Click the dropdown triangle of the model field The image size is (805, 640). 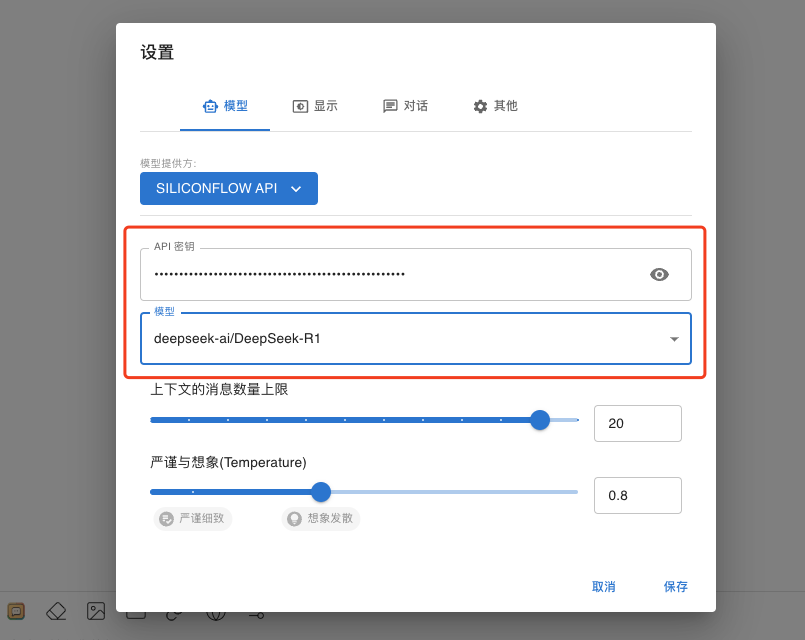point(674,339)
